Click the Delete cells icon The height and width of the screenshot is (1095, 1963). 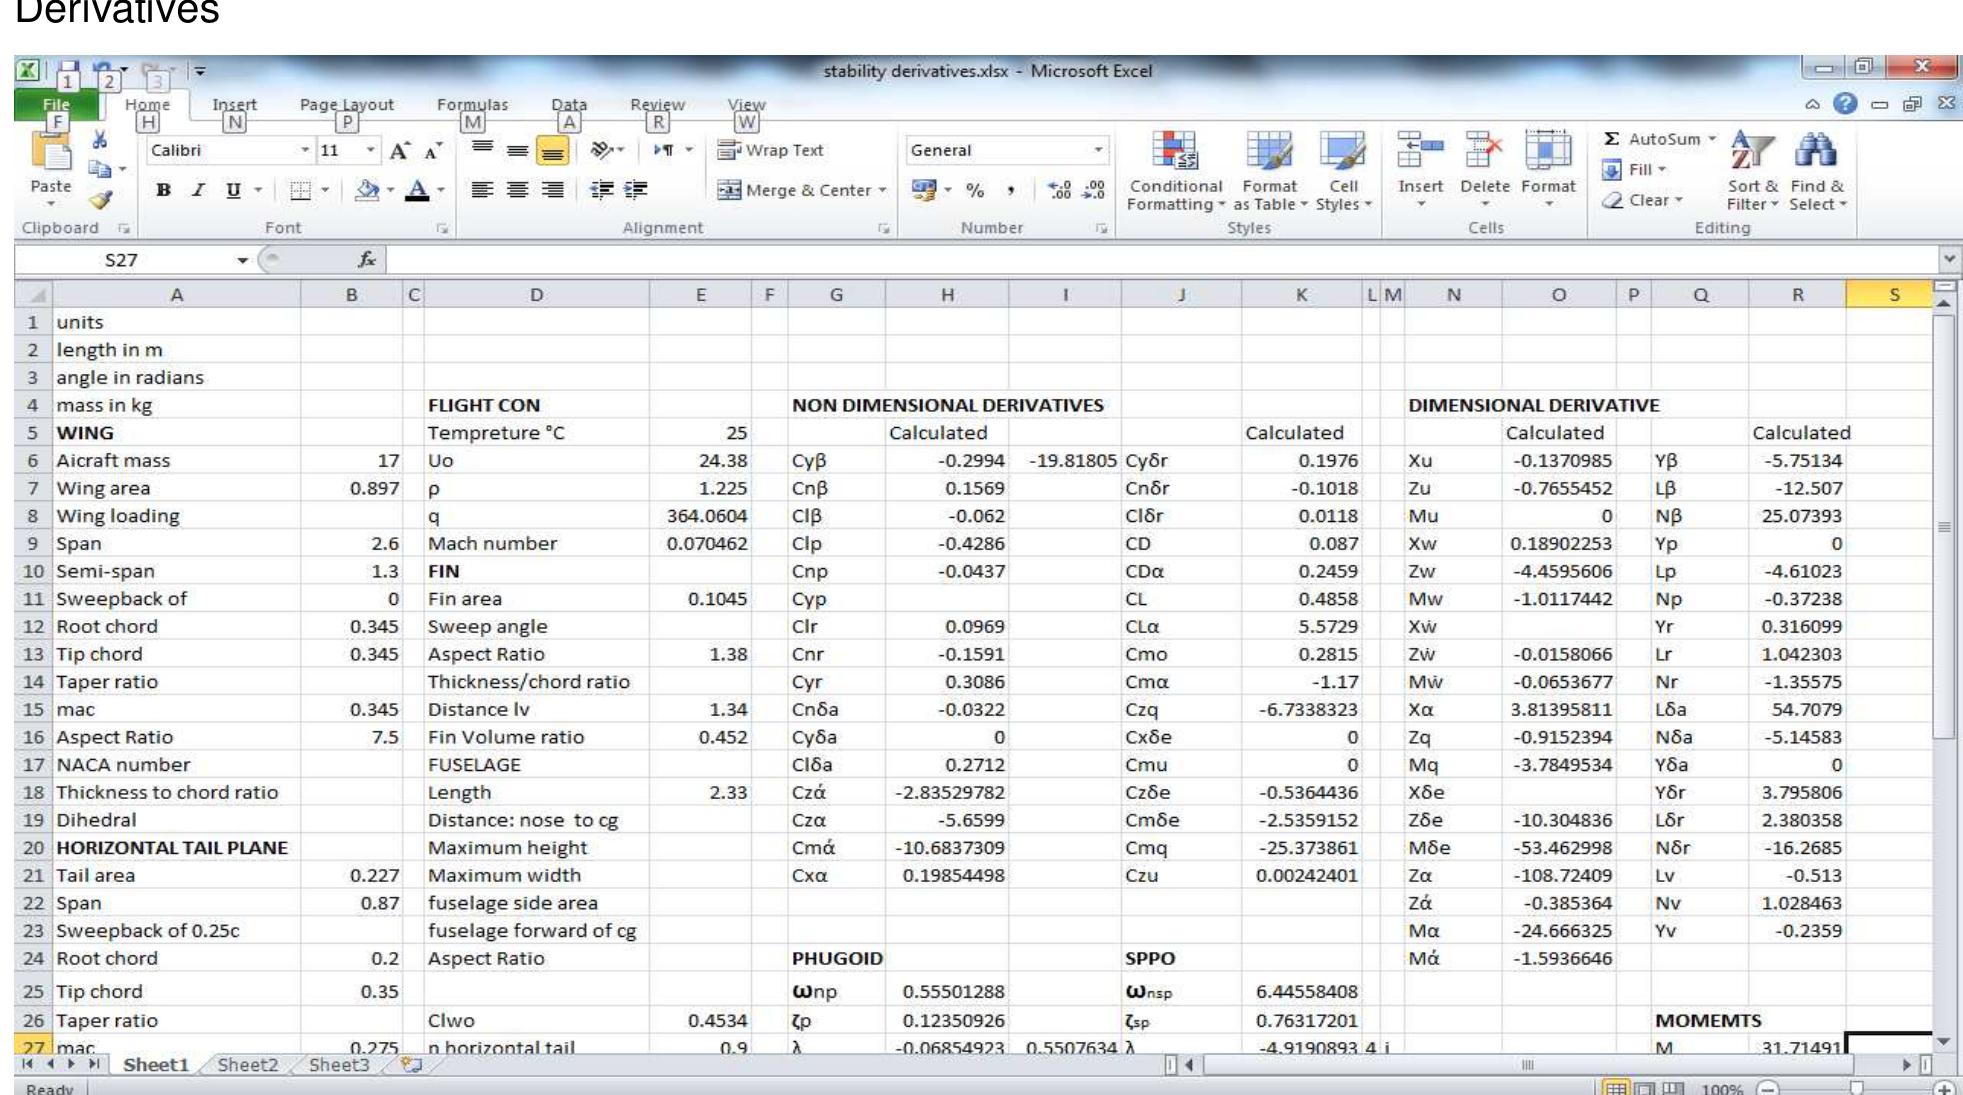click(x=1484, y=151)
